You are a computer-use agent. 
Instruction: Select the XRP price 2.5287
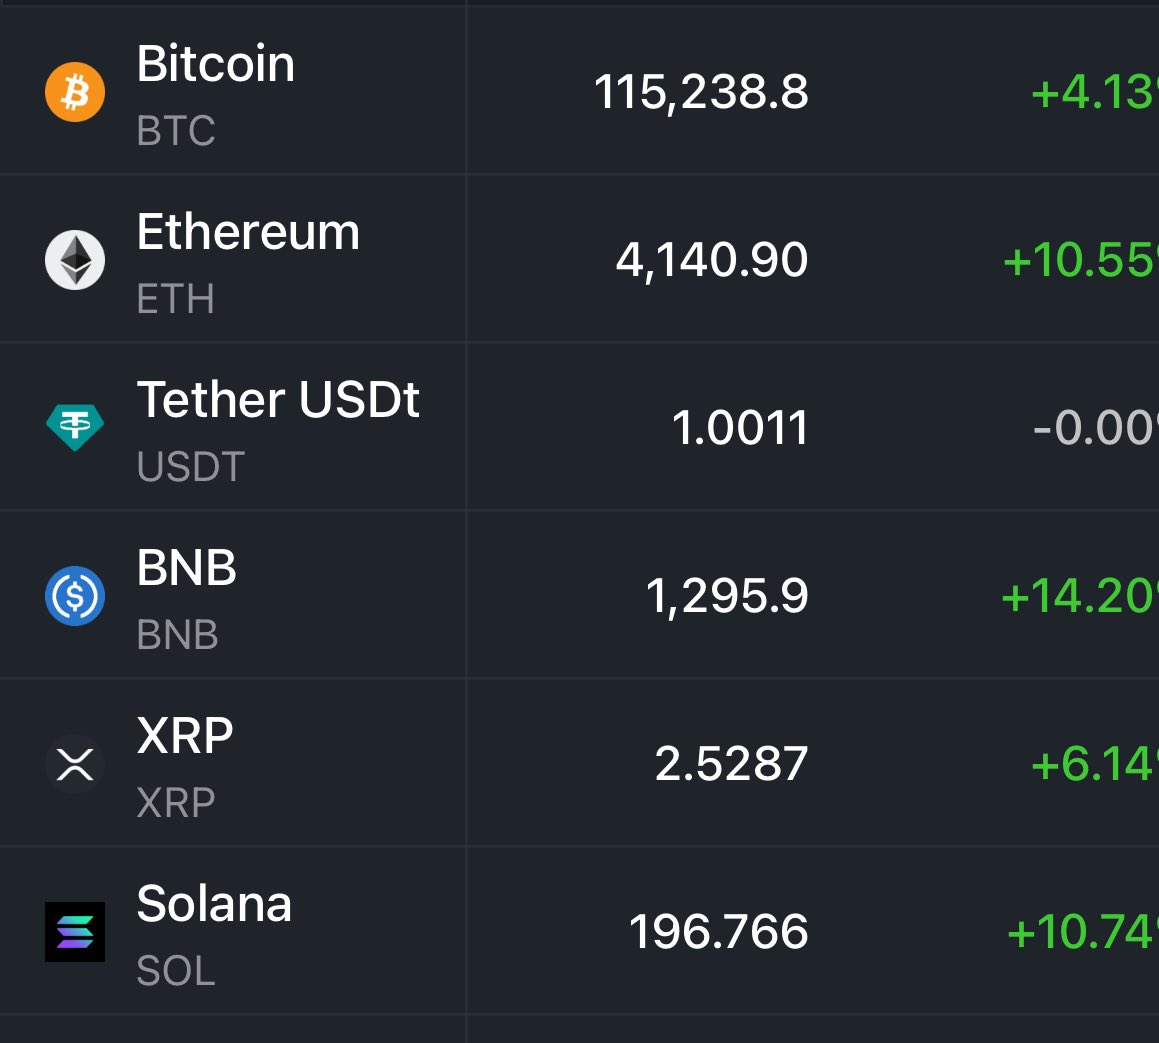731,765
